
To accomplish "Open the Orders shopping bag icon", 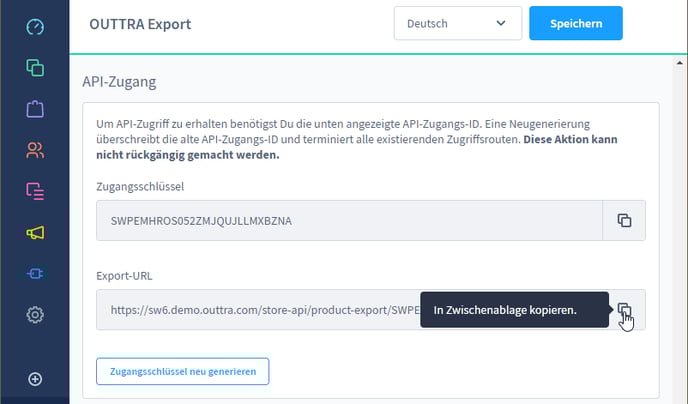I will 35,109.
